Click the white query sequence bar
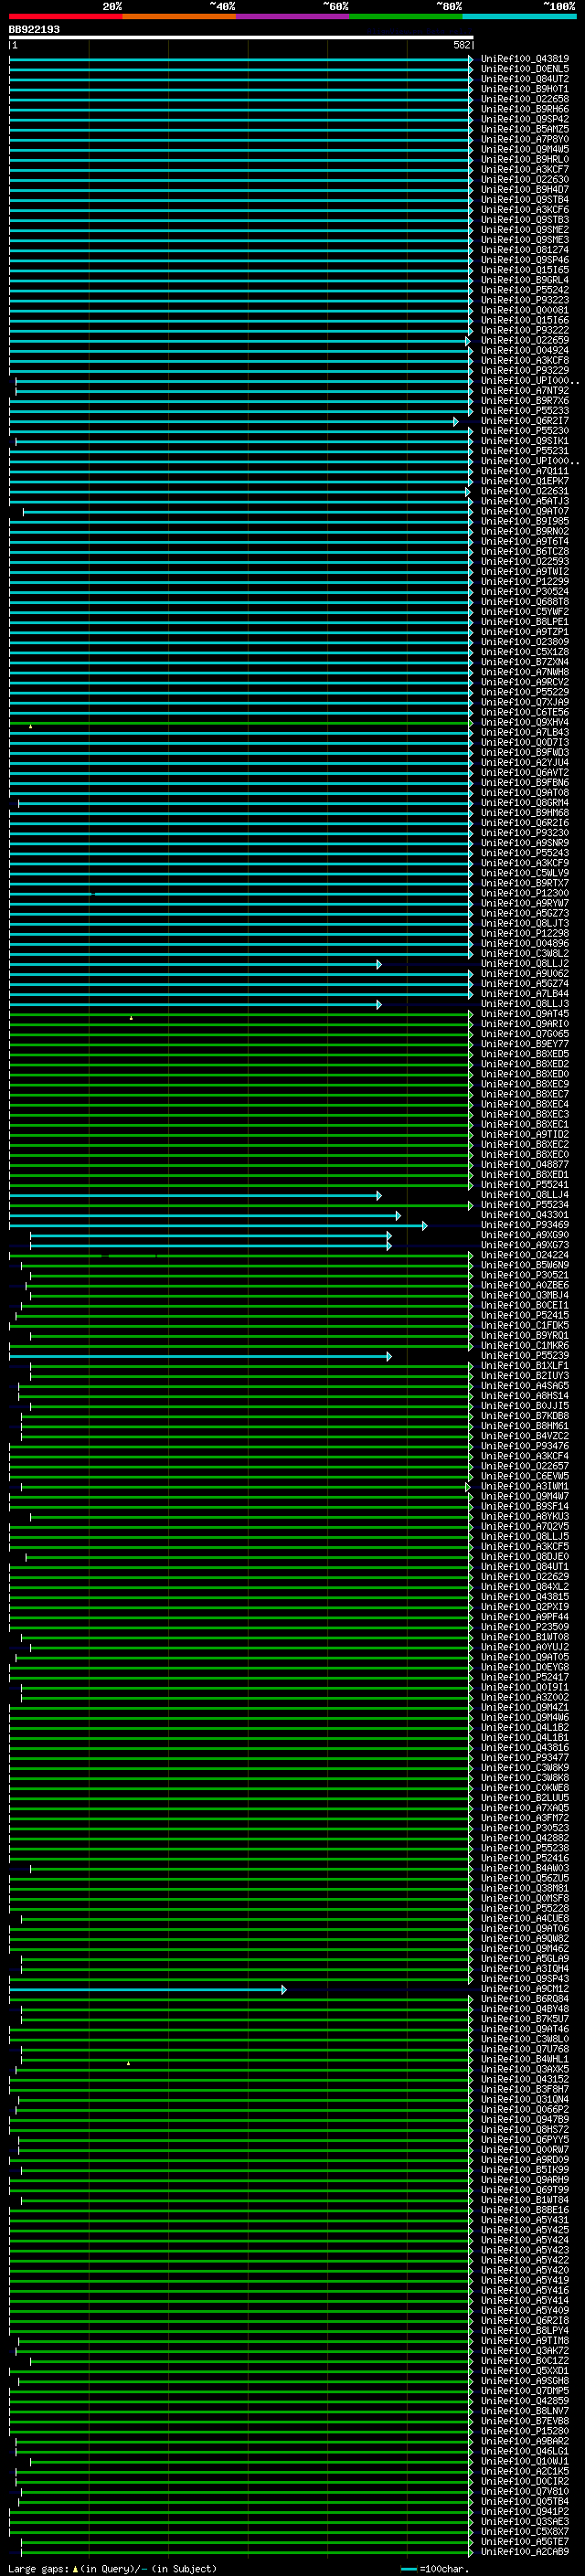585x2576 pixels. (241, 38)
